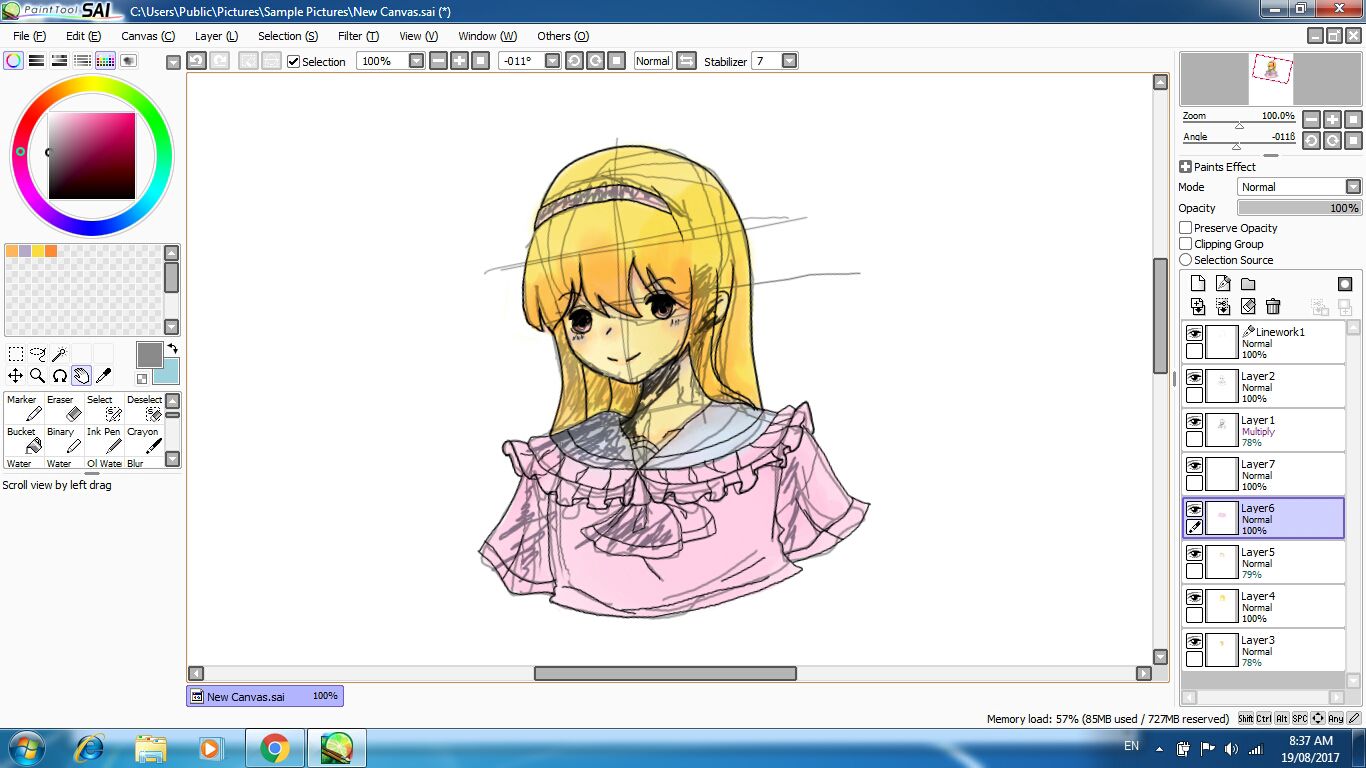Toggle the Swatches panel icon
Screen dimensions: 1366x768
coord(106,61)
